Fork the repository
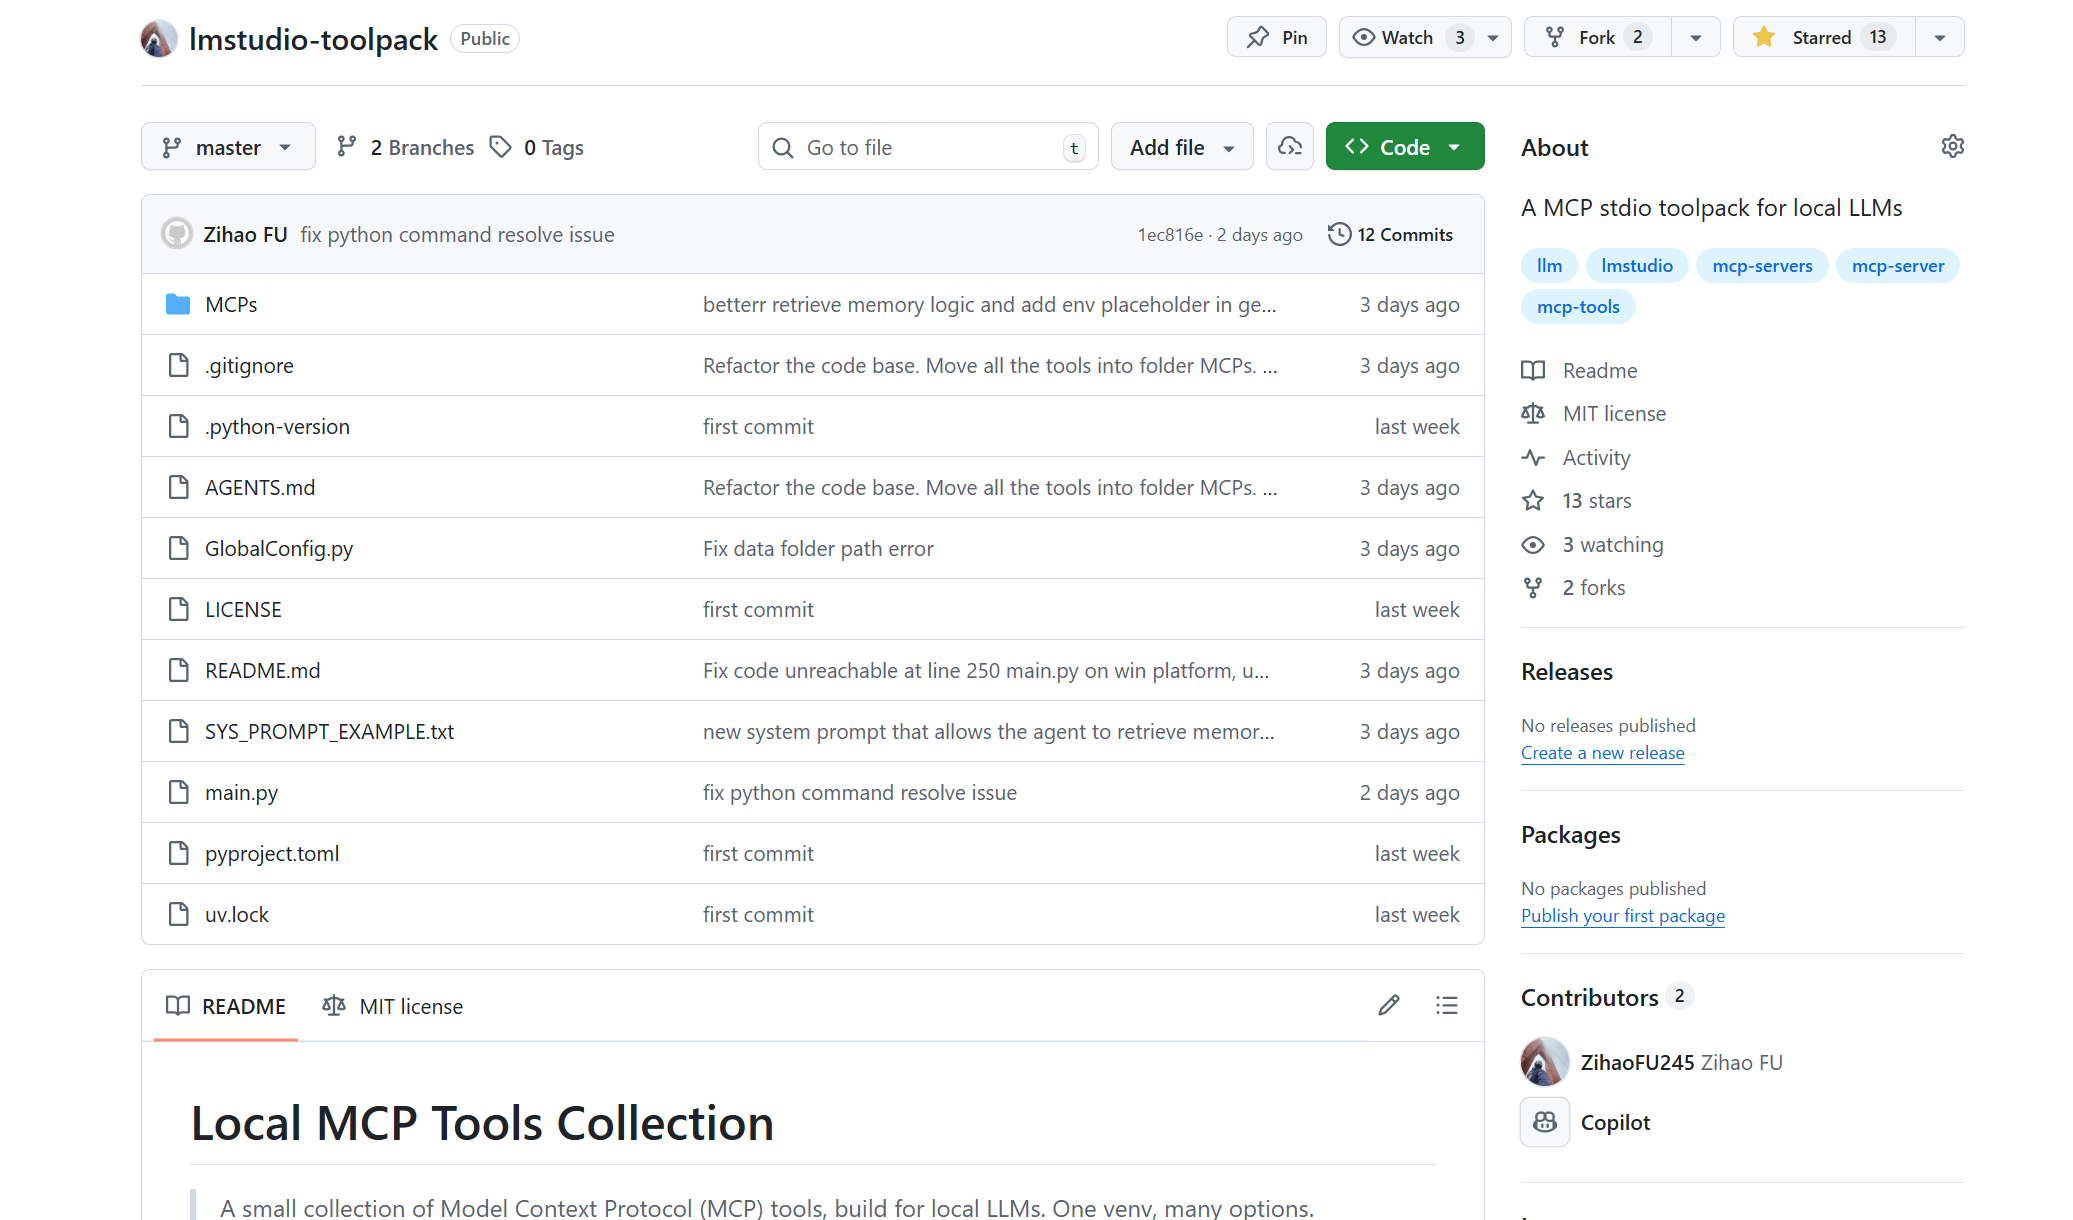The image size is (2073, 1220). click(x=1597, y=37)
